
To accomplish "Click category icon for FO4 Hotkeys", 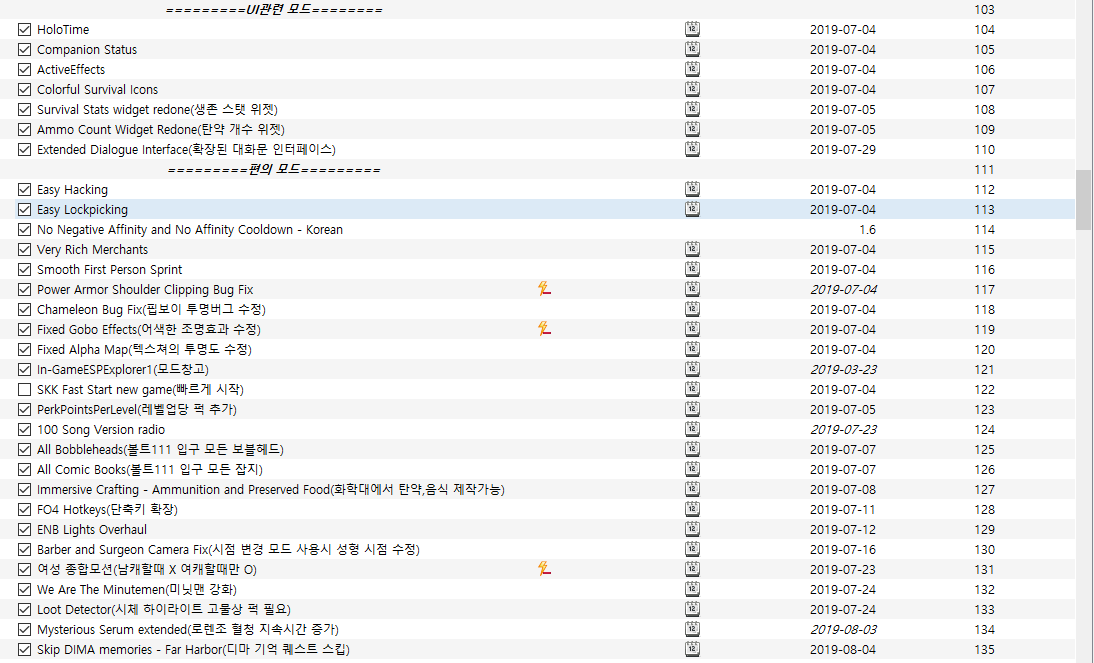I will point(691,509).
